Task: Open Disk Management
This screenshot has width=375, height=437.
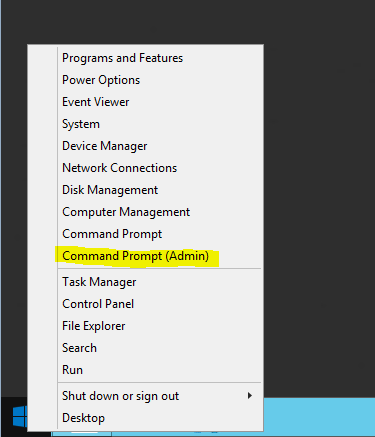Action: click(x=110, y=190)
